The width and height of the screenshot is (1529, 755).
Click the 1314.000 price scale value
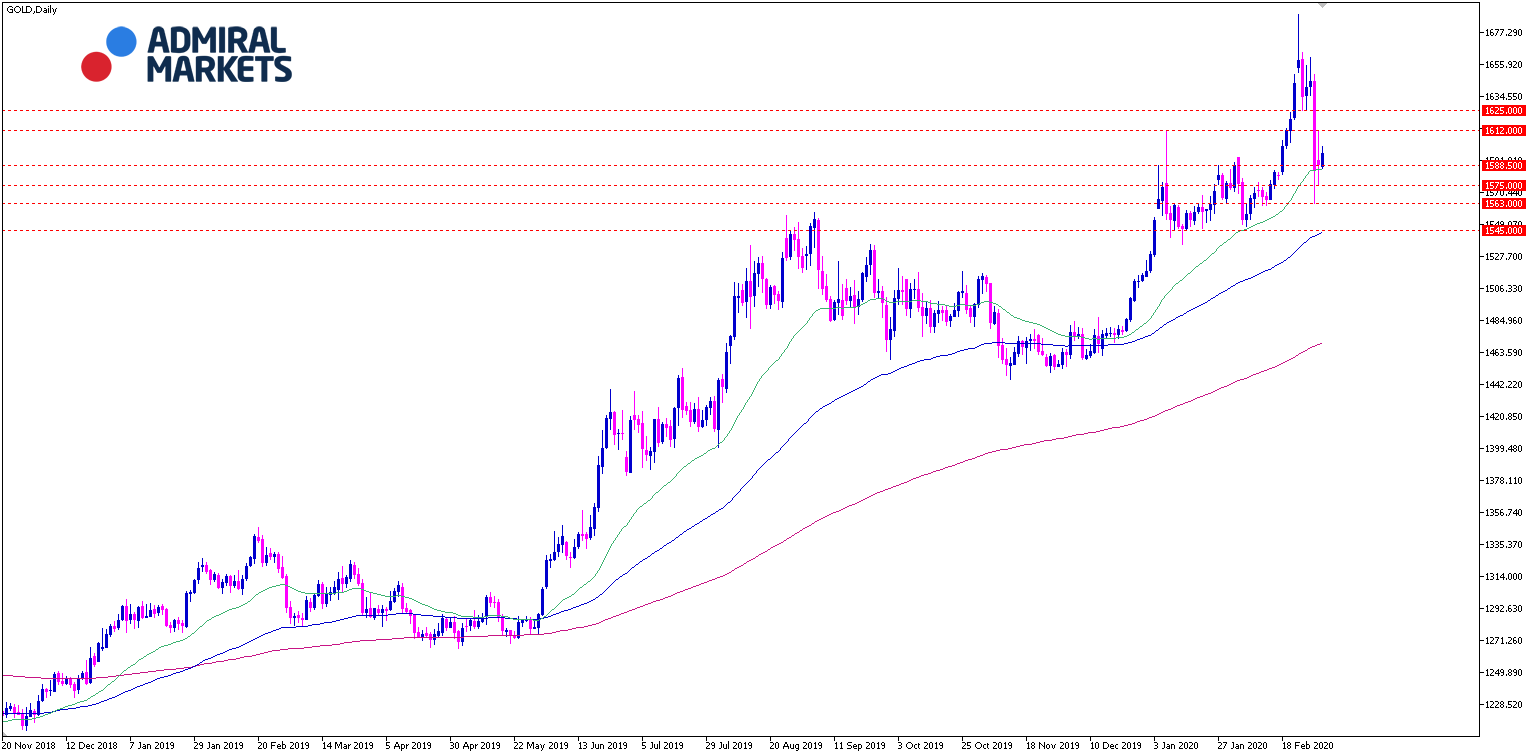1504,577
